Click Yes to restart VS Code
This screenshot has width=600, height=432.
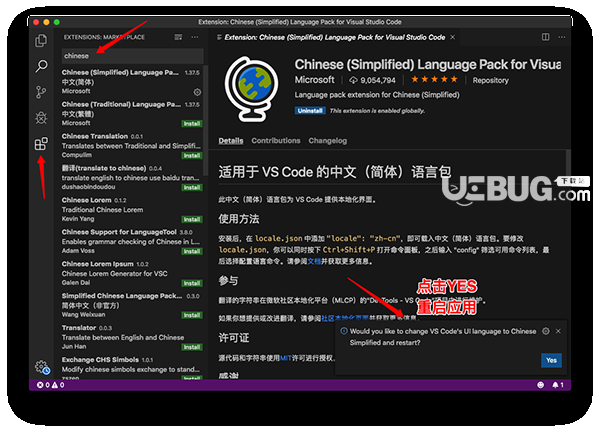click(551, 360)
